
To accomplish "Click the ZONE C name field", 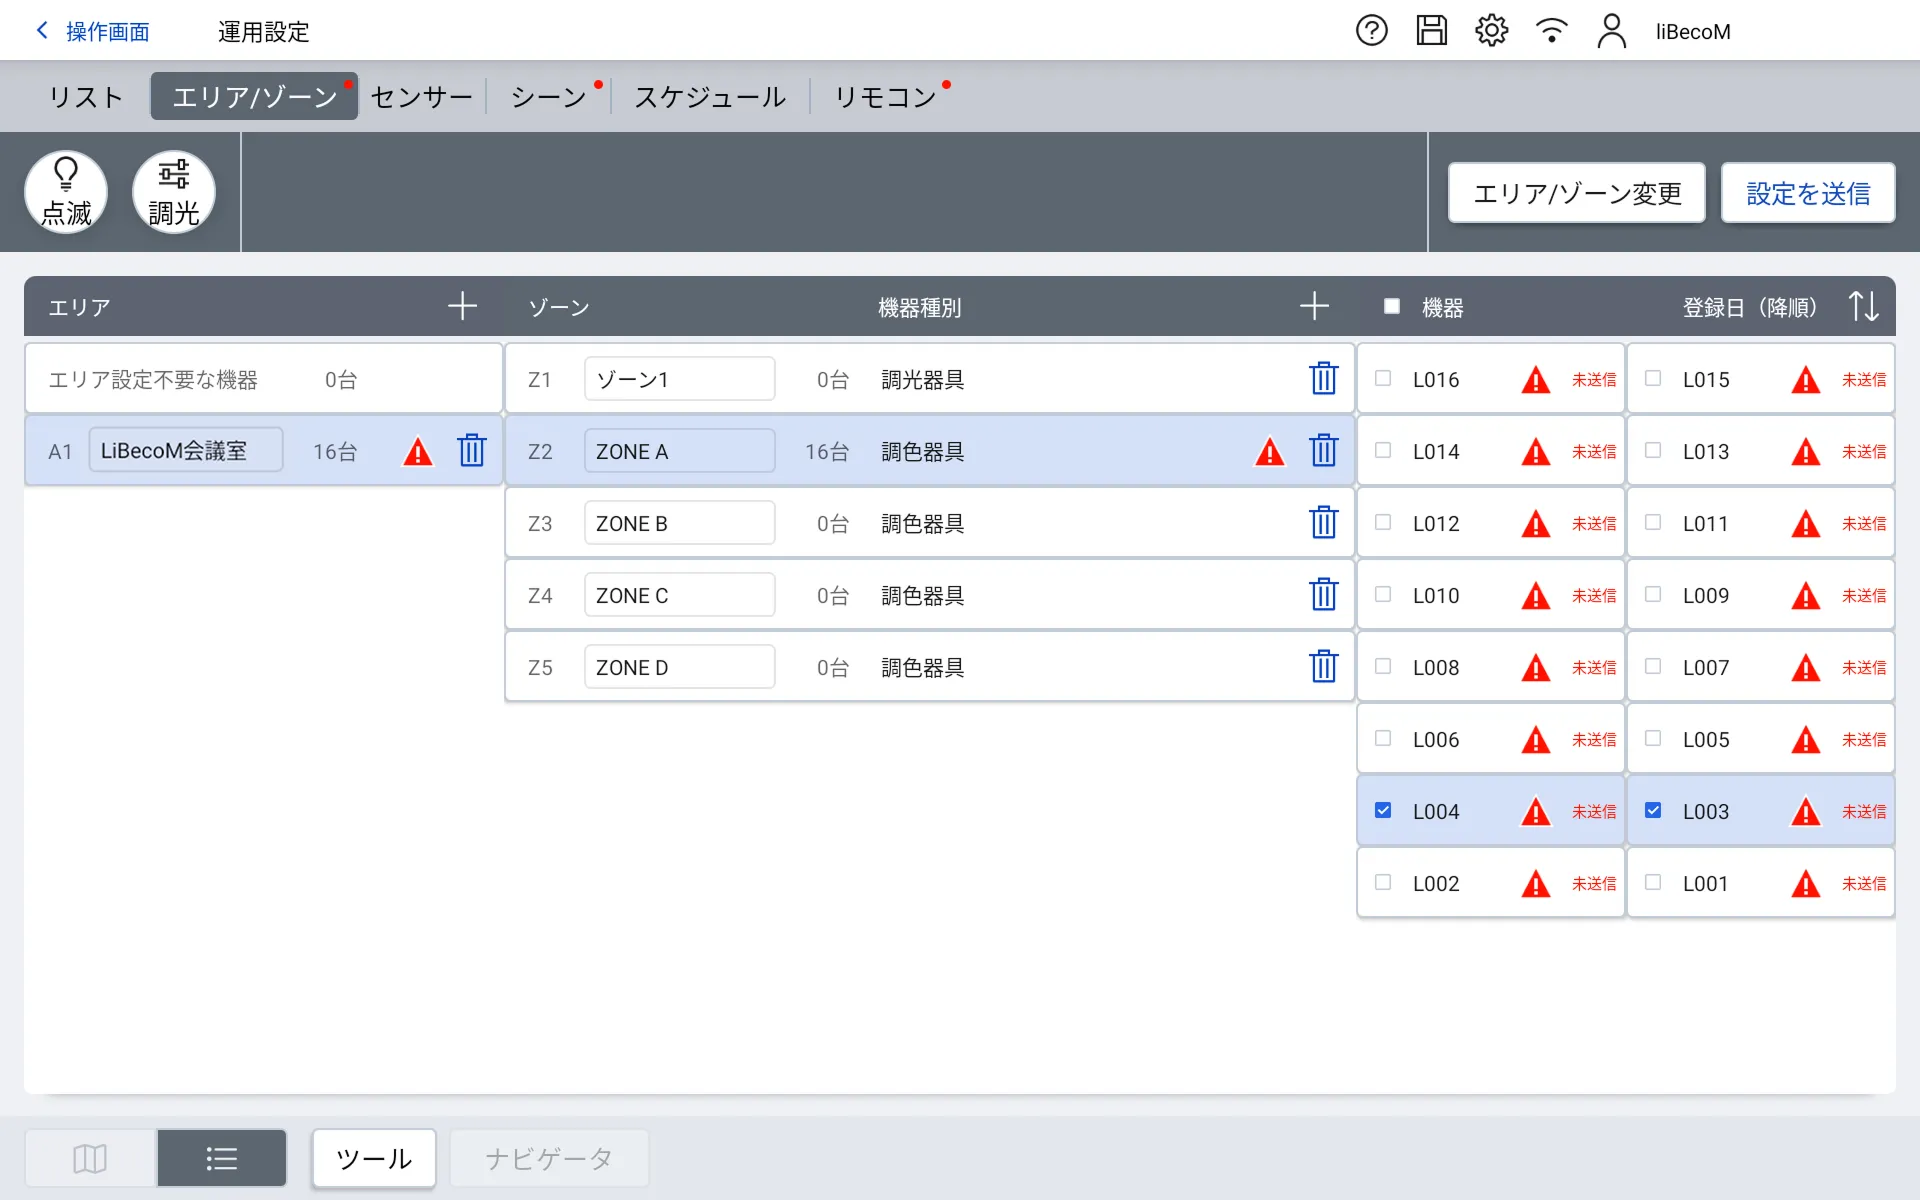I will 679,595.
